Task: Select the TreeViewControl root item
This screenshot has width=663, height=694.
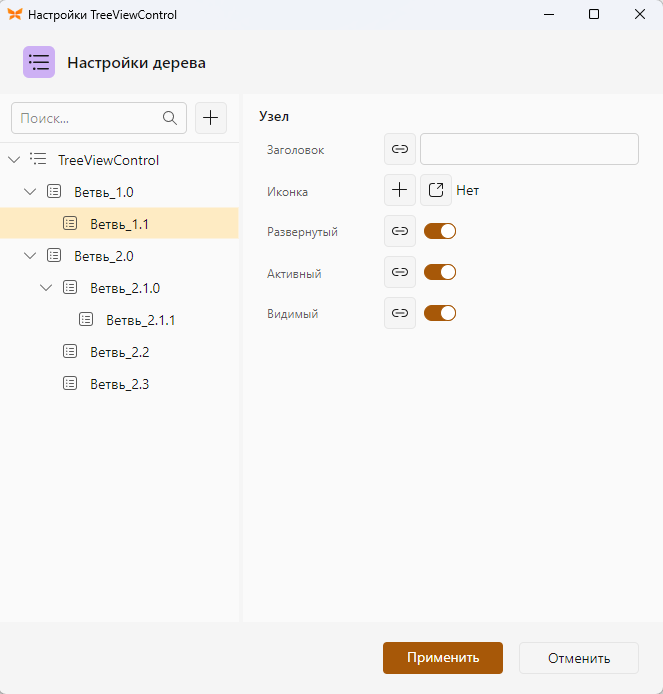Action: (119, 160)
